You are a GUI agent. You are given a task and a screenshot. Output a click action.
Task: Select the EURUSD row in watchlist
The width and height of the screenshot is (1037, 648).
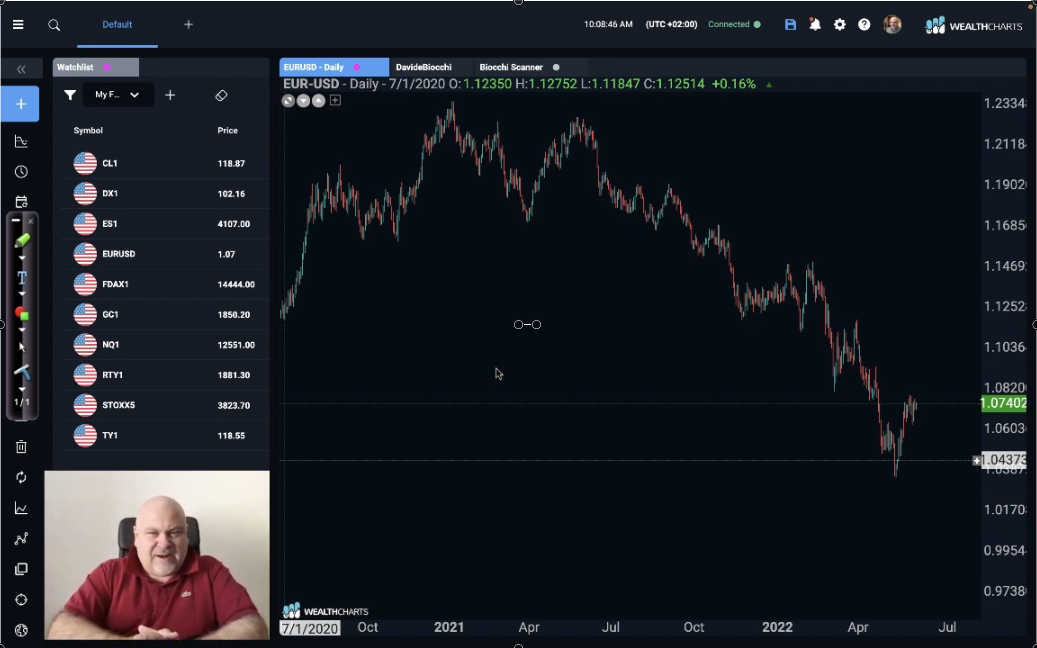(x=165, y=254)
